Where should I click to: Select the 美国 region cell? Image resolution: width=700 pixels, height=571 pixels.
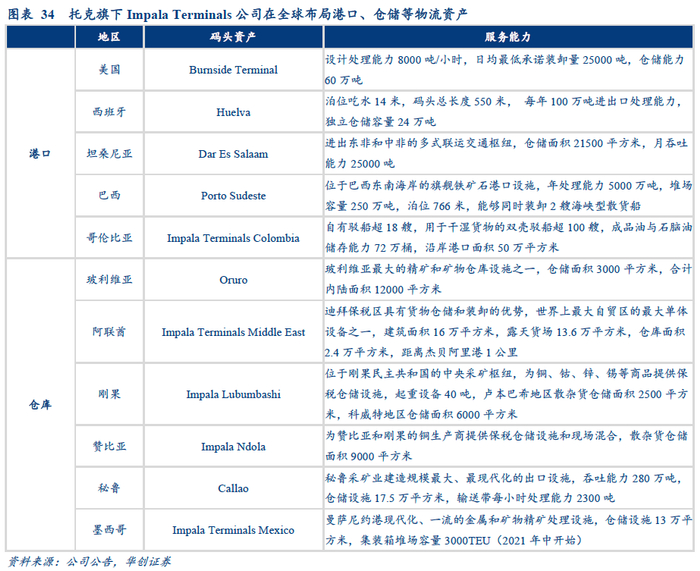coord(109,70)
